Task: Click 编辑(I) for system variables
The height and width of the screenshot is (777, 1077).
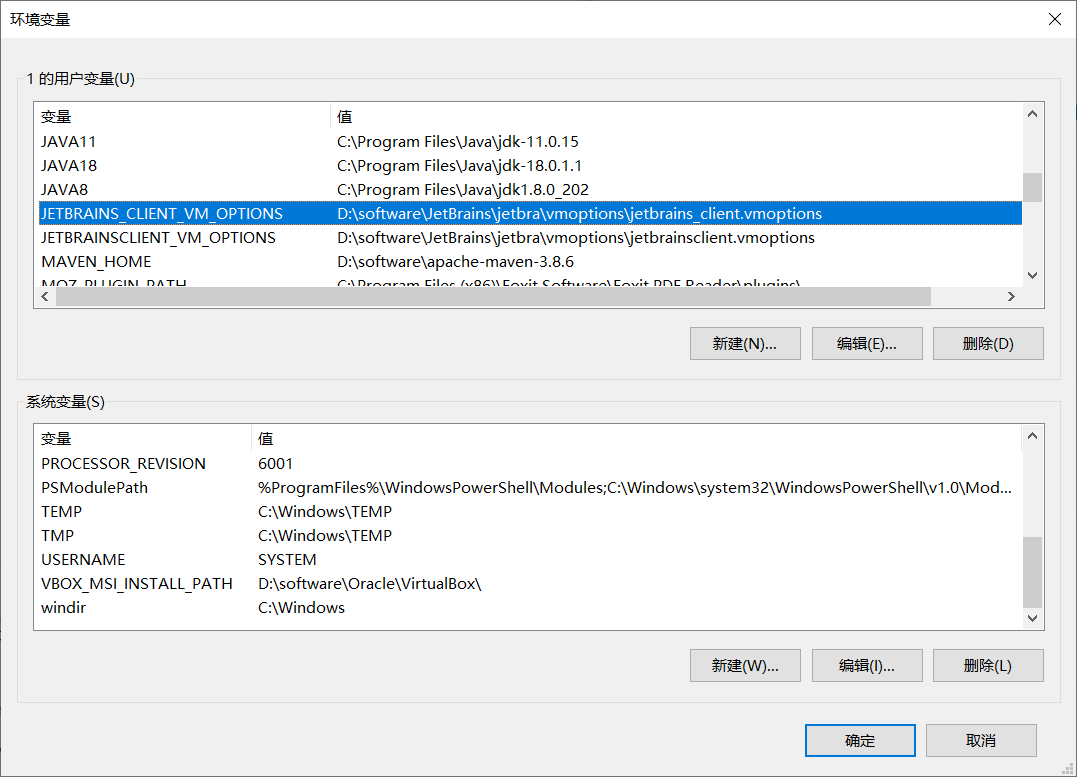Action: click(866, 666)
